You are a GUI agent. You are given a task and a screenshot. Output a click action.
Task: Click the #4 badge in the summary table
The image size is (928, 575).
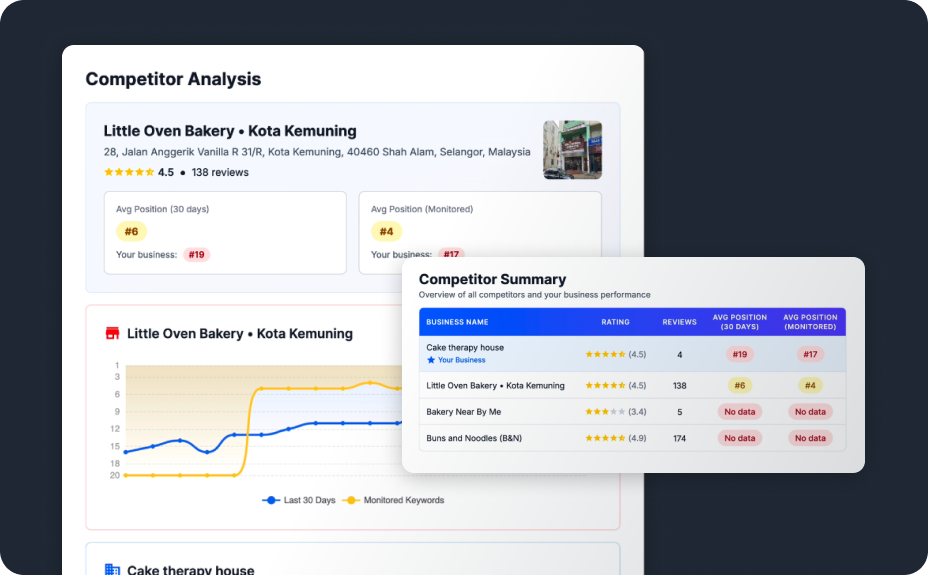(810, 385)
